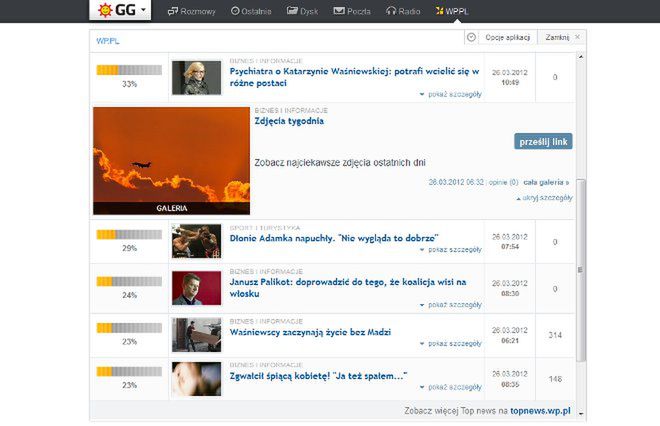Click the Radio headphones icon
The height and width of the screenshot is (426, 660).
(x=391, y=11)
